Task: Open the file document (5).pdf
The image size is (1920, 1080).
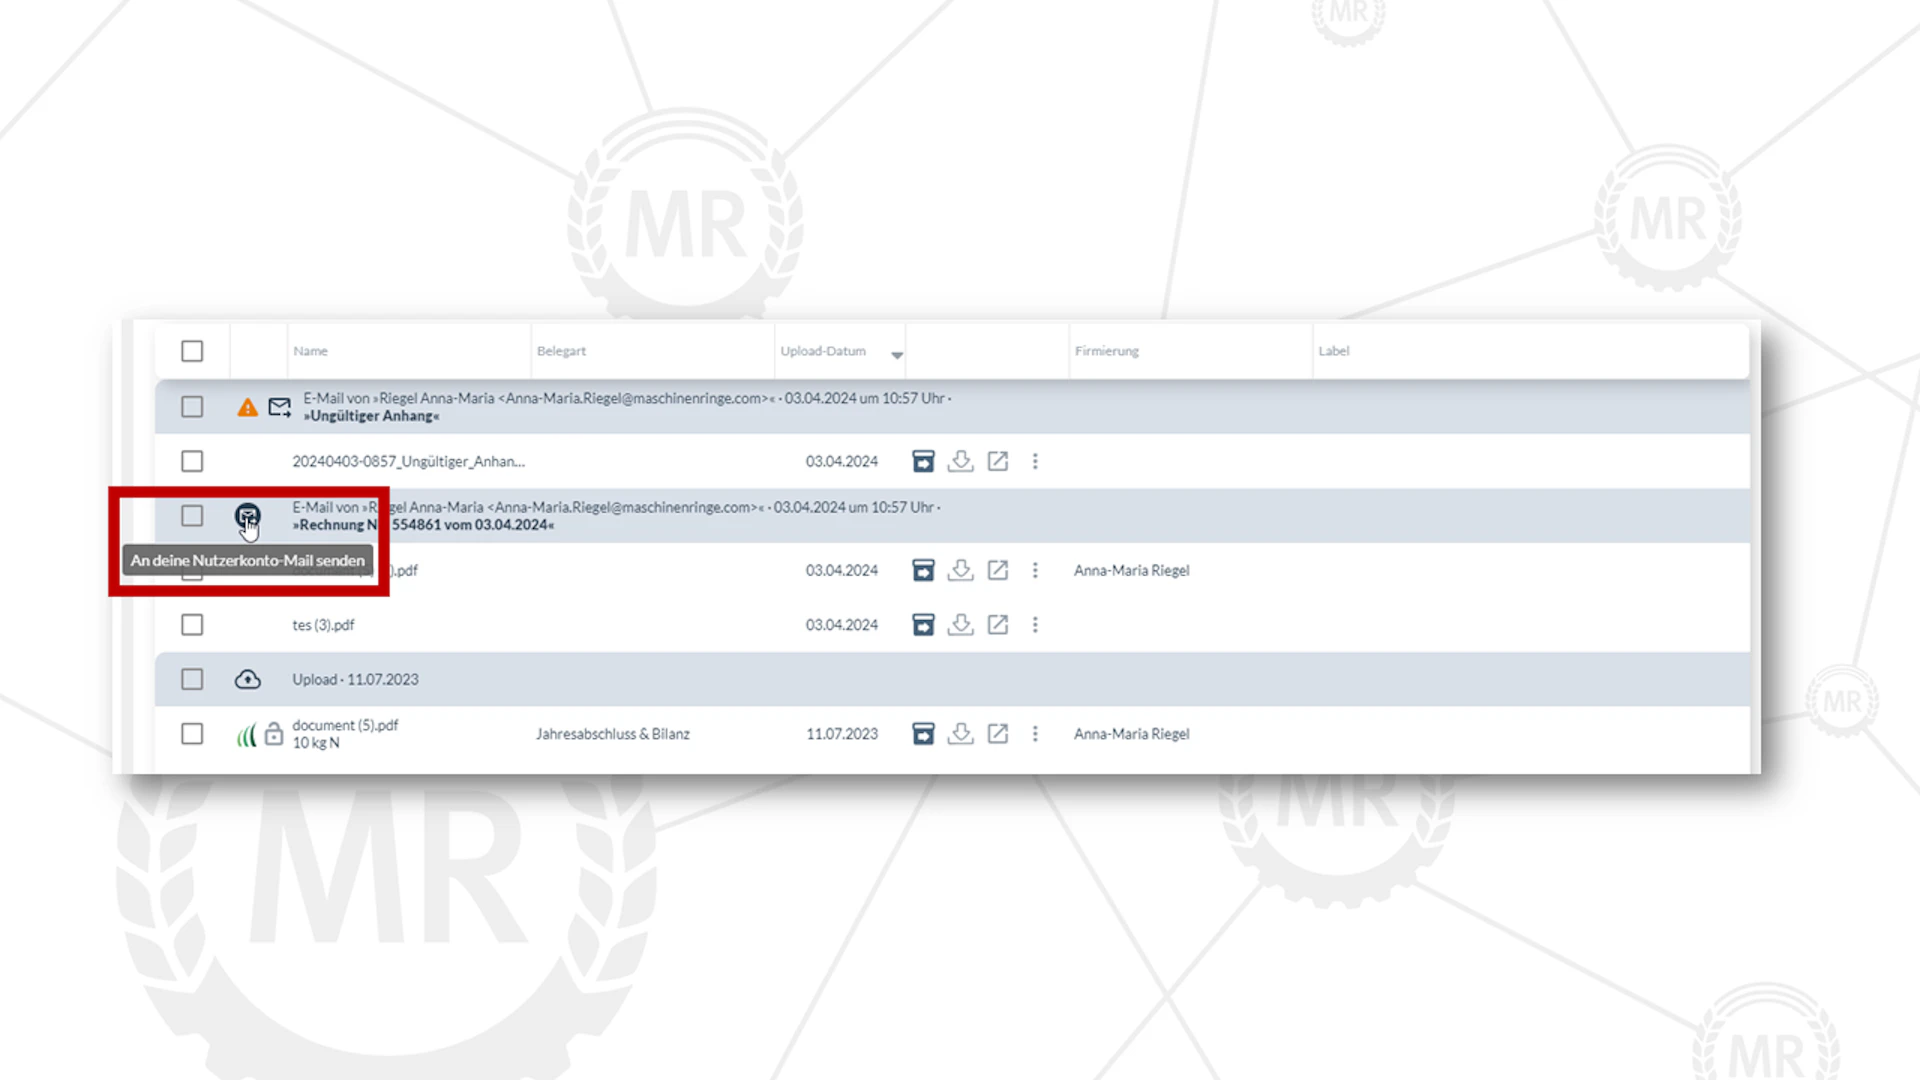Action: point(345,725)
